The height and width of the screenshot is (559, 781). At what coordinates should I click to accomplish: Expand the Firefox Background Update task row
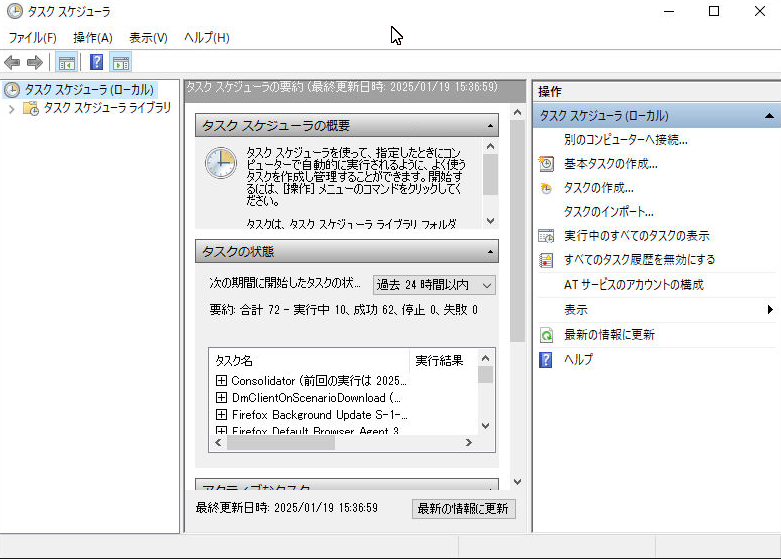click(x=222, y=414)
